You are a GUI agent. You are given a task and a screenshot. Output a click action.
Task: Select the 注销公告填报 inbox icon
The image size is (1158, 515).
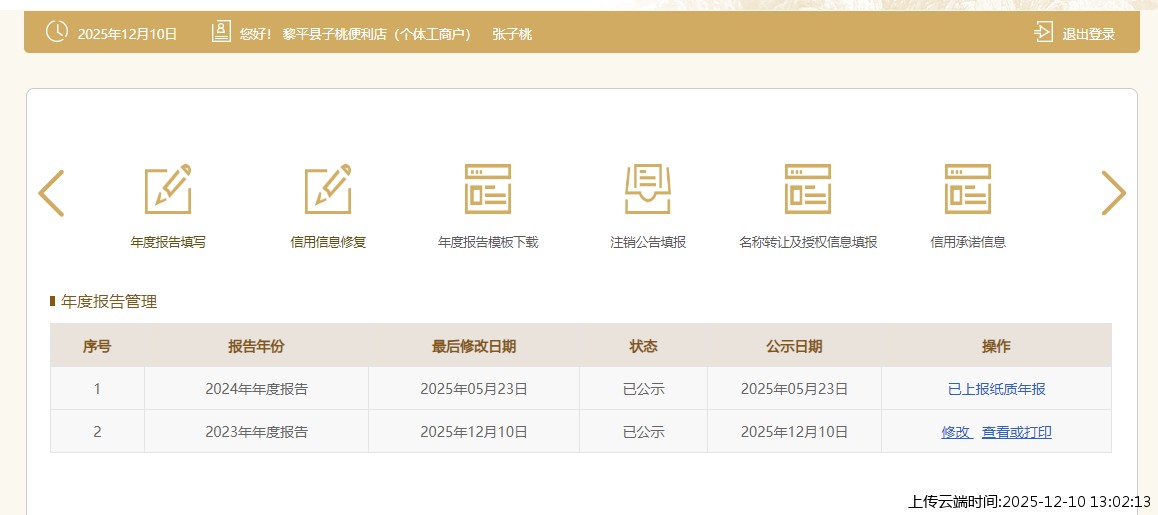[648, 189]
